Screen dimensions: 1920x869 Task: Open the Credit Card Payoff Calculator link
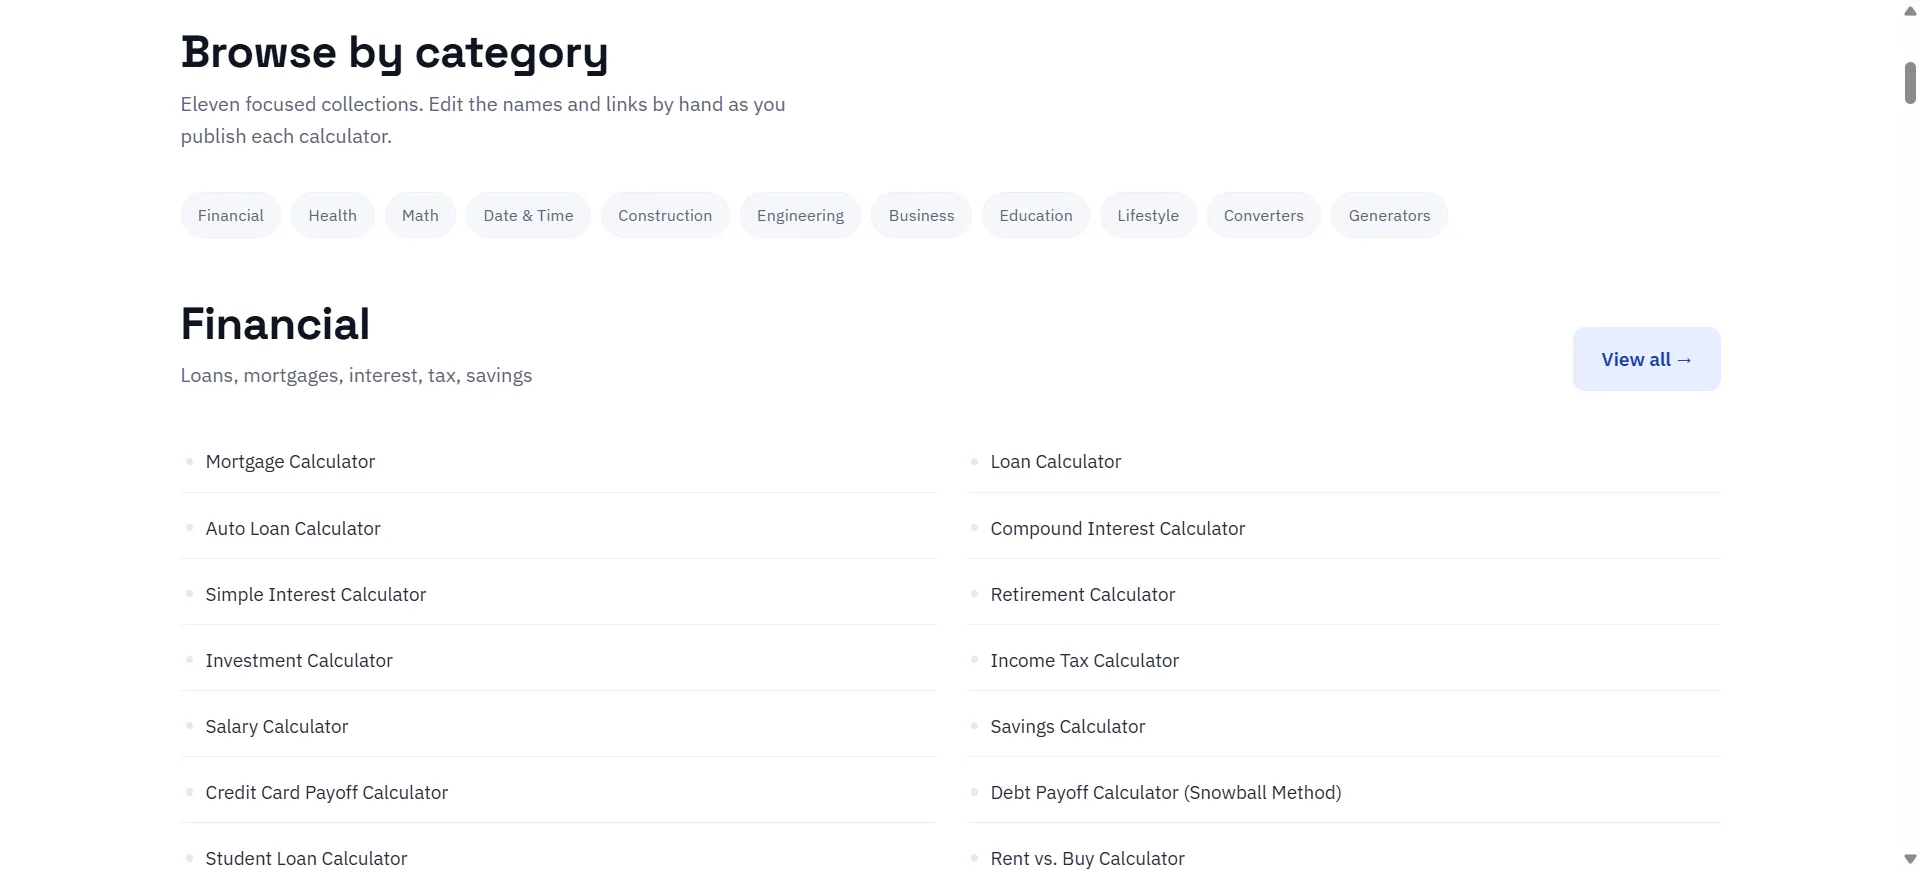[x=326, y=792]
